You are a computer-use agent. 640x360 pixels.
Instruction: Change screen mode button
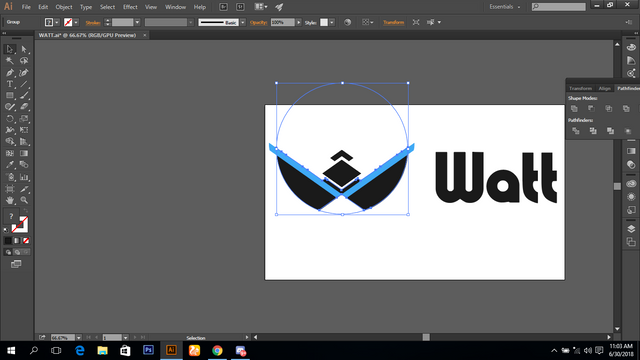pyautogui.click(x=16, y=264)
